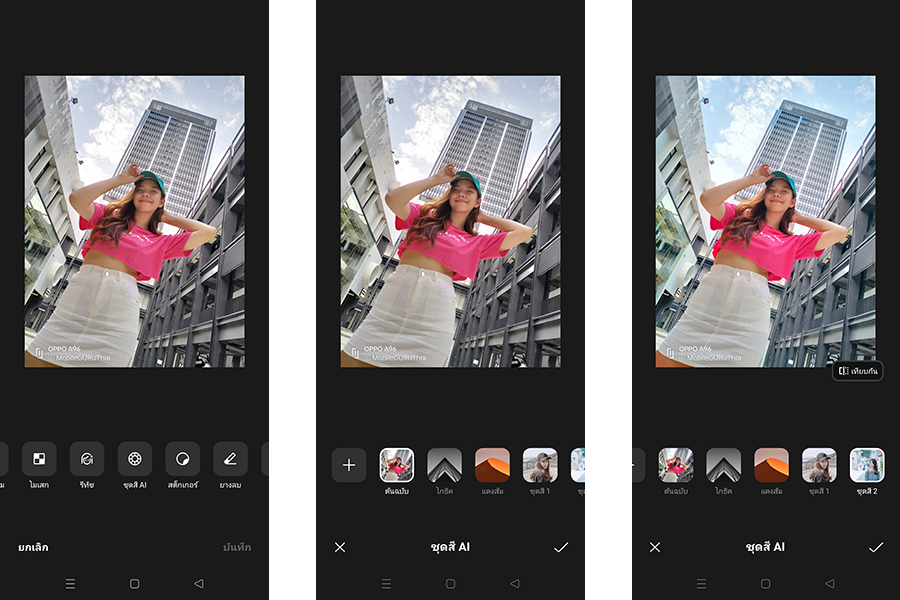Apply the โกธิค filter in middle screen
The height and width of the screenshot is (600, 900).
coord(444,465)
